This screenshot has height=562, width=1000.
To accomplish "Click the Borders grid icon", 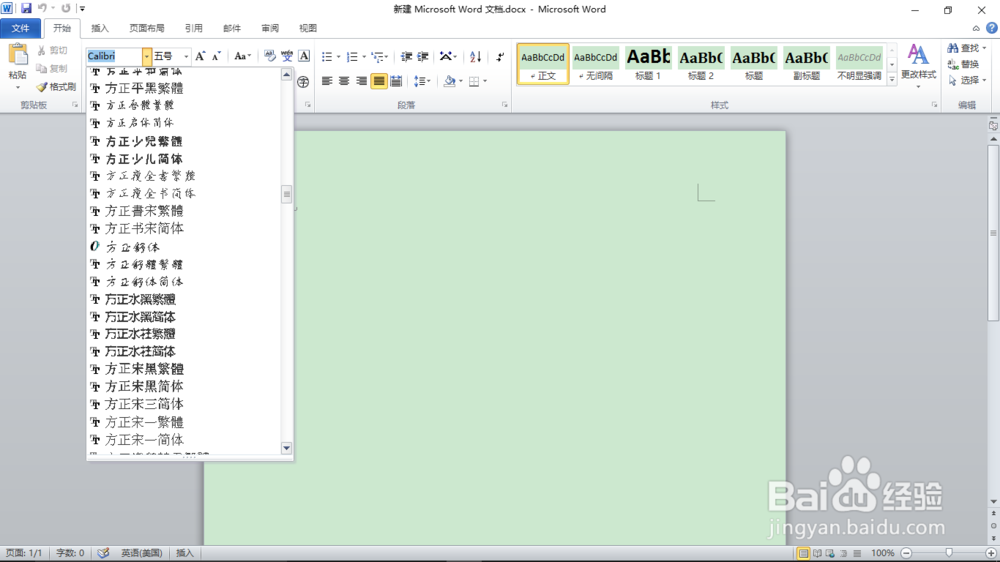I will click(x=474, y=81).
